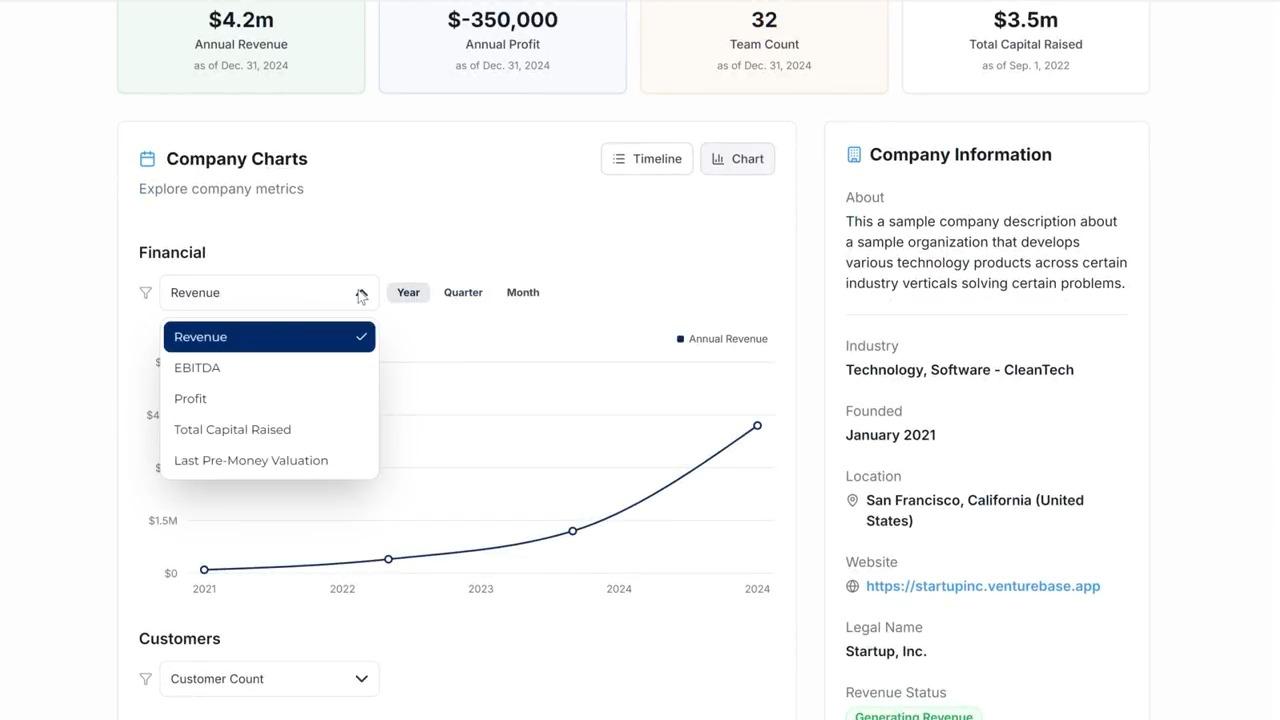
Task: Choose EBITDA from the metric list
Action: coord(197,368)
